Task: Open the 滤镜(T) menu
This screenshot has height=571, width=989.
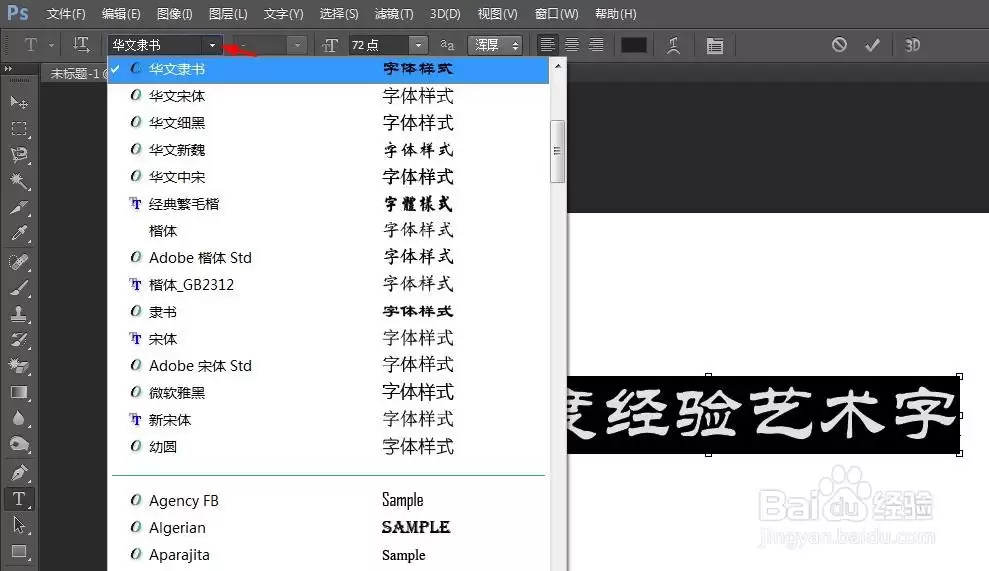Action: [394, 13]
